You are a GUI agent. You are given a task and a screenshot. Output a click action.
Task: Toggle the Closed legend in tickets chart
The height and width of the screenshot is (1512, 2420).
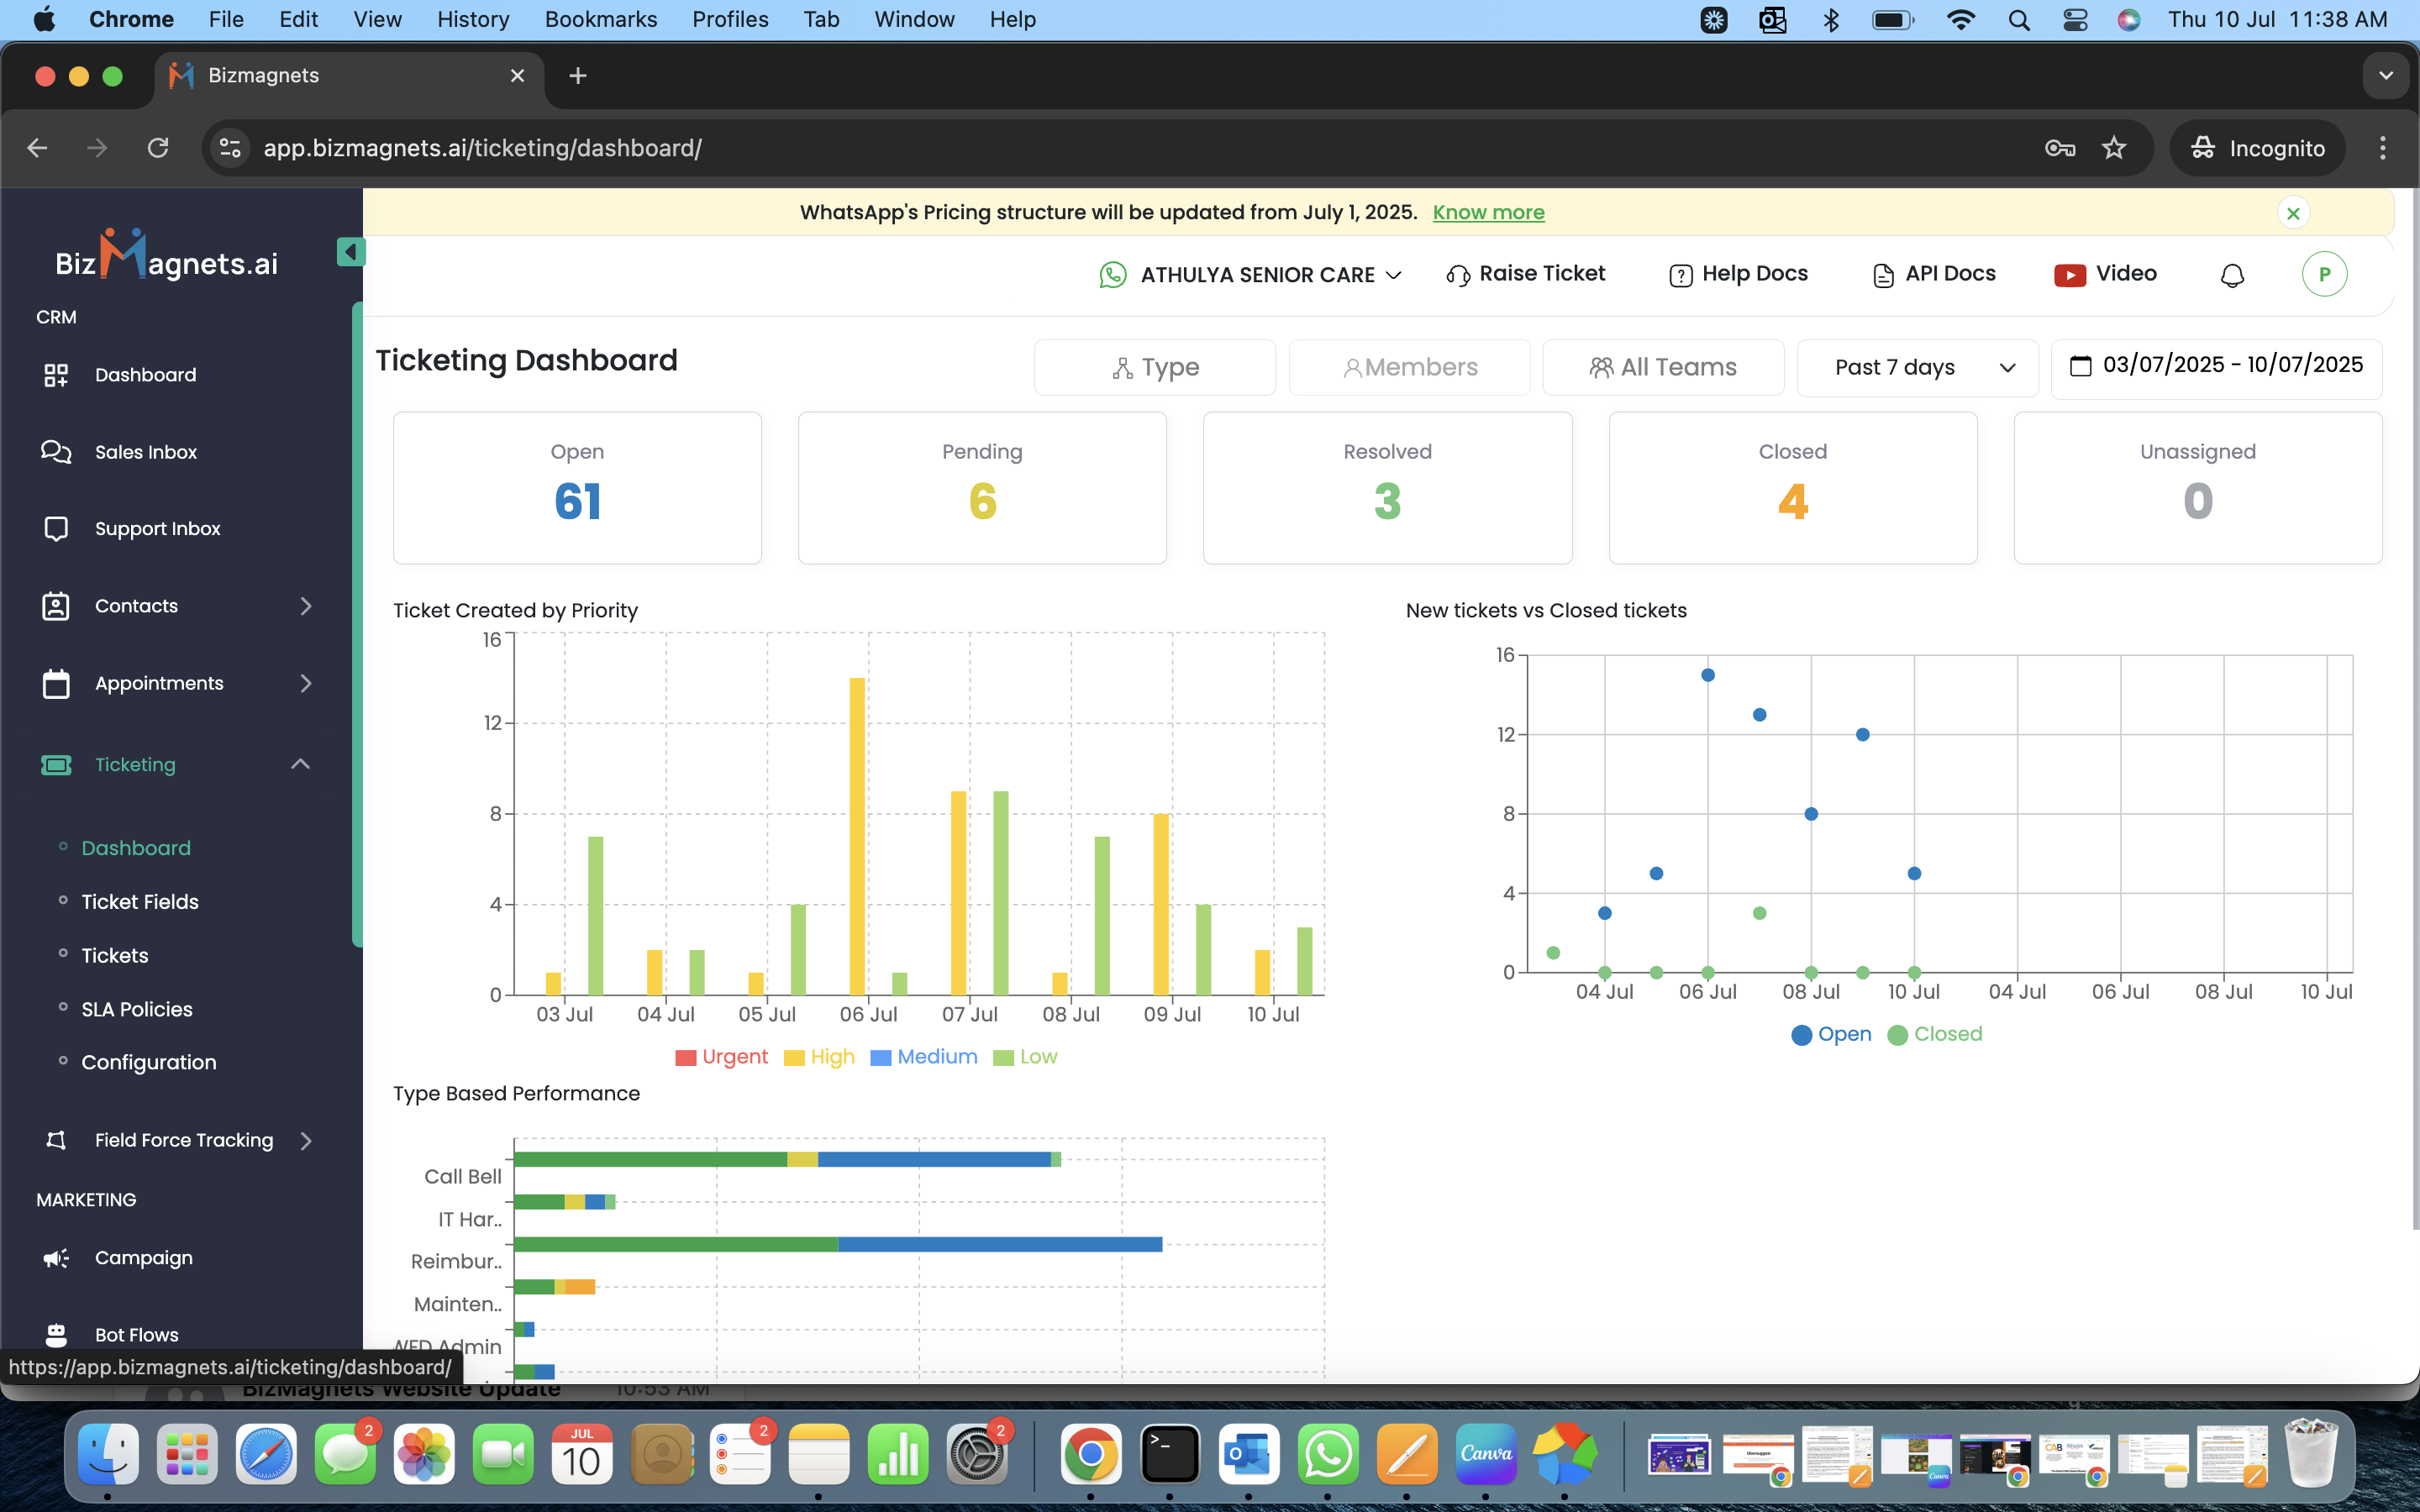pos(1934,1034)
